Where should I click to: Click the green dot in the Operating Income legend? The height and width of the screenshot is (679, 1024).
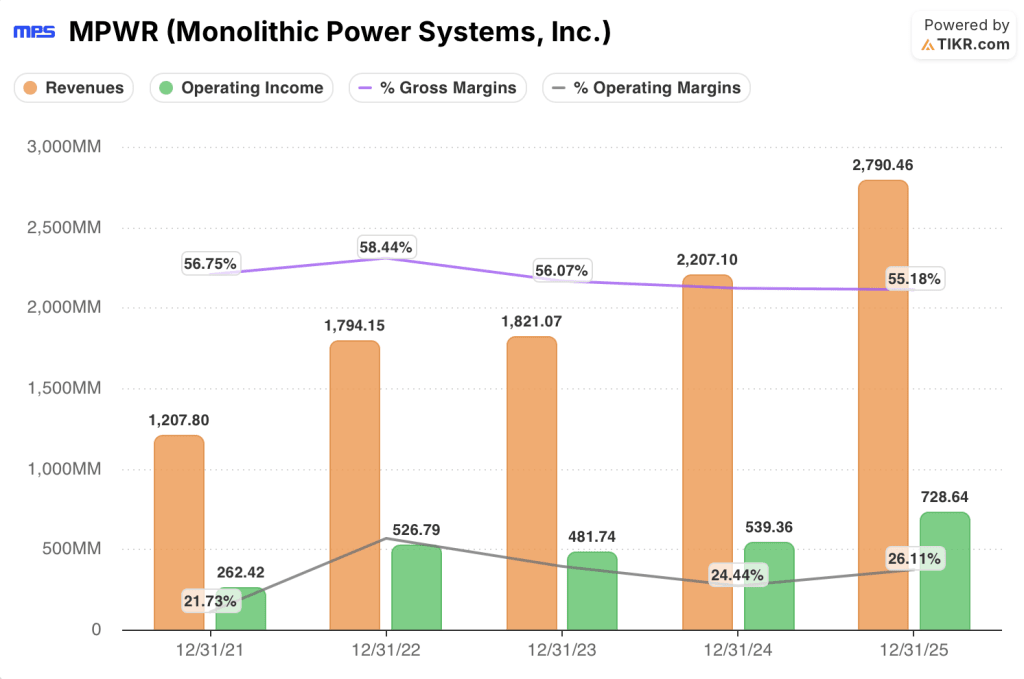166,88
